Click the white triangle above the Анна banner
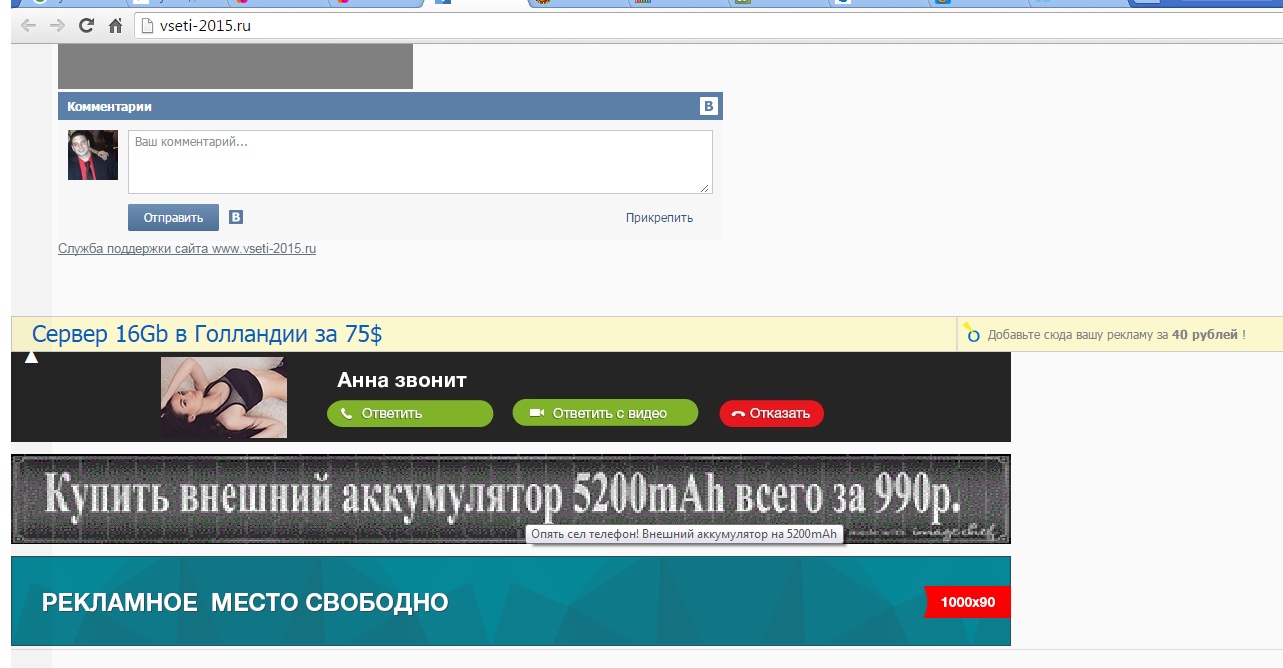This screenshot has height=668, width=1283. 31,357
